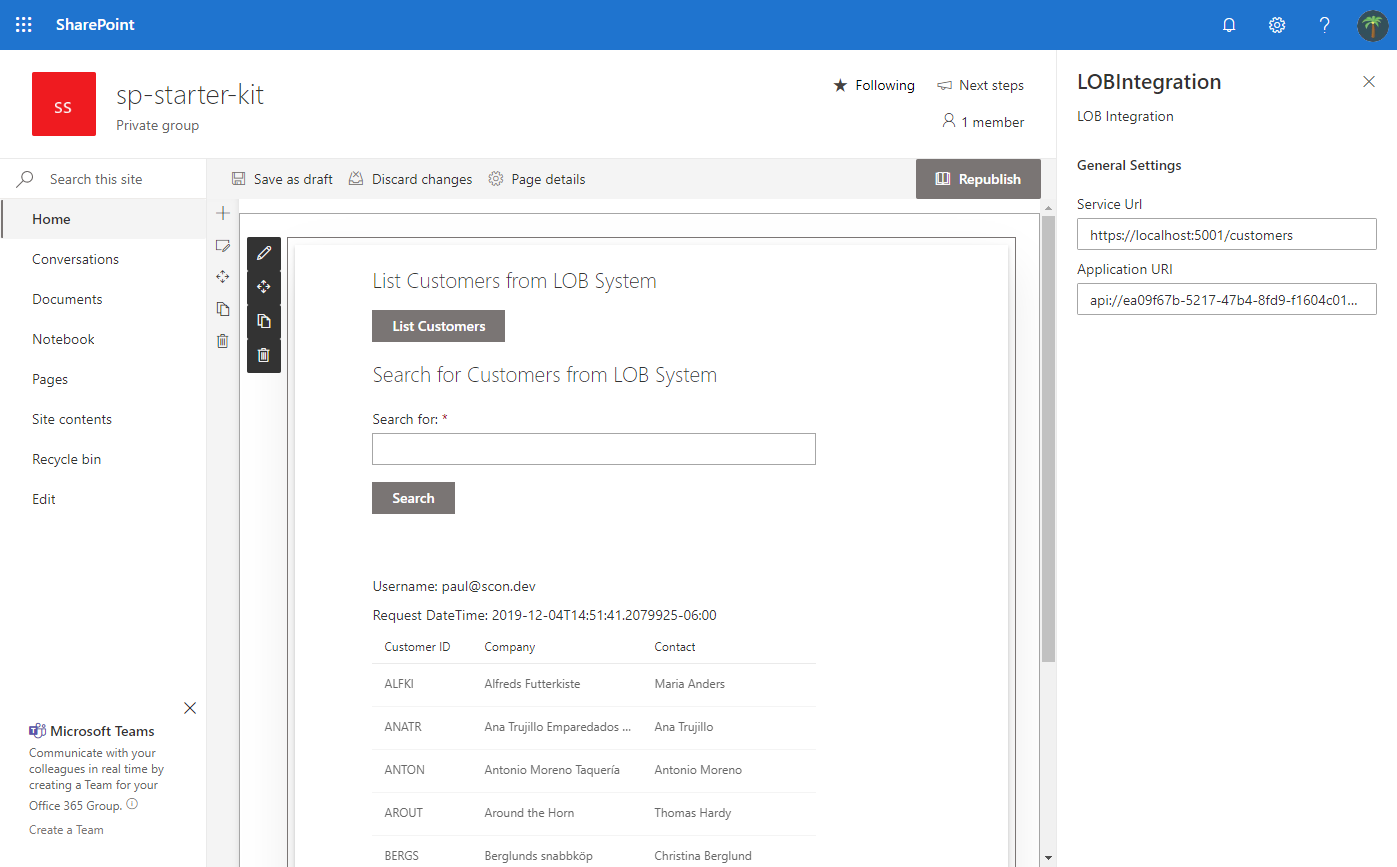
Task: Open the user profile avatar
Action: (1372, 25)
